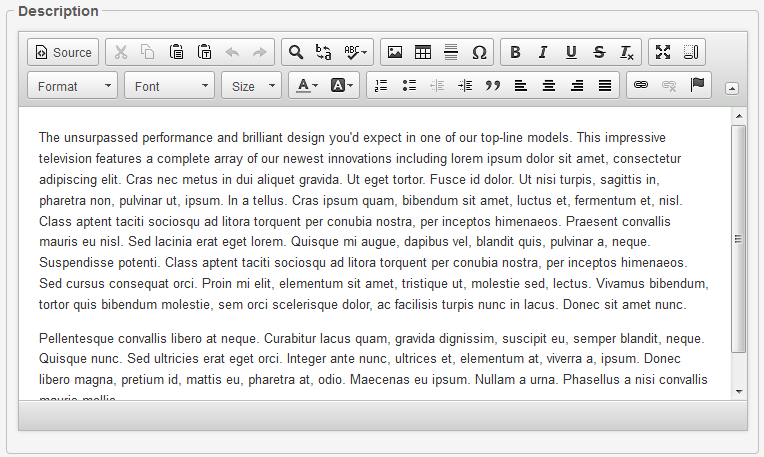Toggle italic text style

[543, 52]
